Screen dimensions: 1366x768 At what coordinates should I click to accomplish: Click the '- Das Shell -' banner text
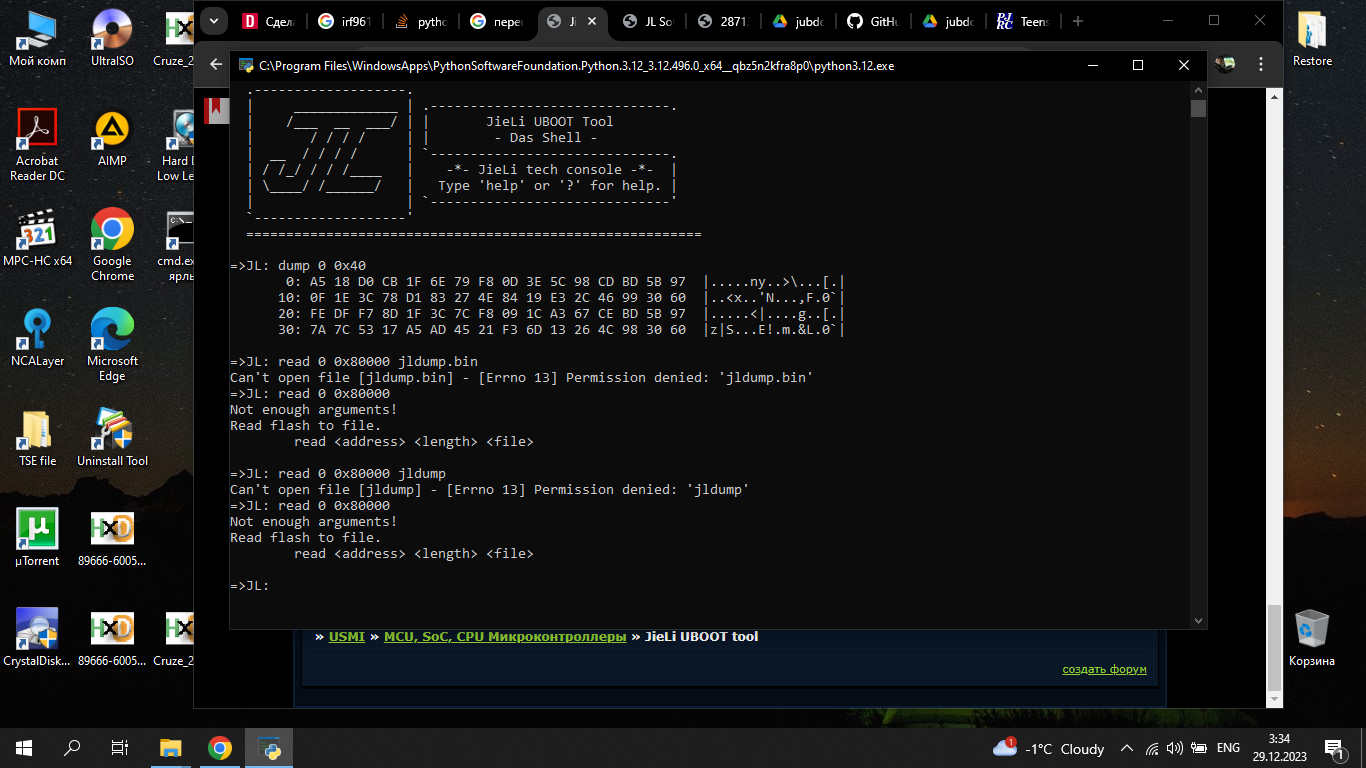point(546,137)
